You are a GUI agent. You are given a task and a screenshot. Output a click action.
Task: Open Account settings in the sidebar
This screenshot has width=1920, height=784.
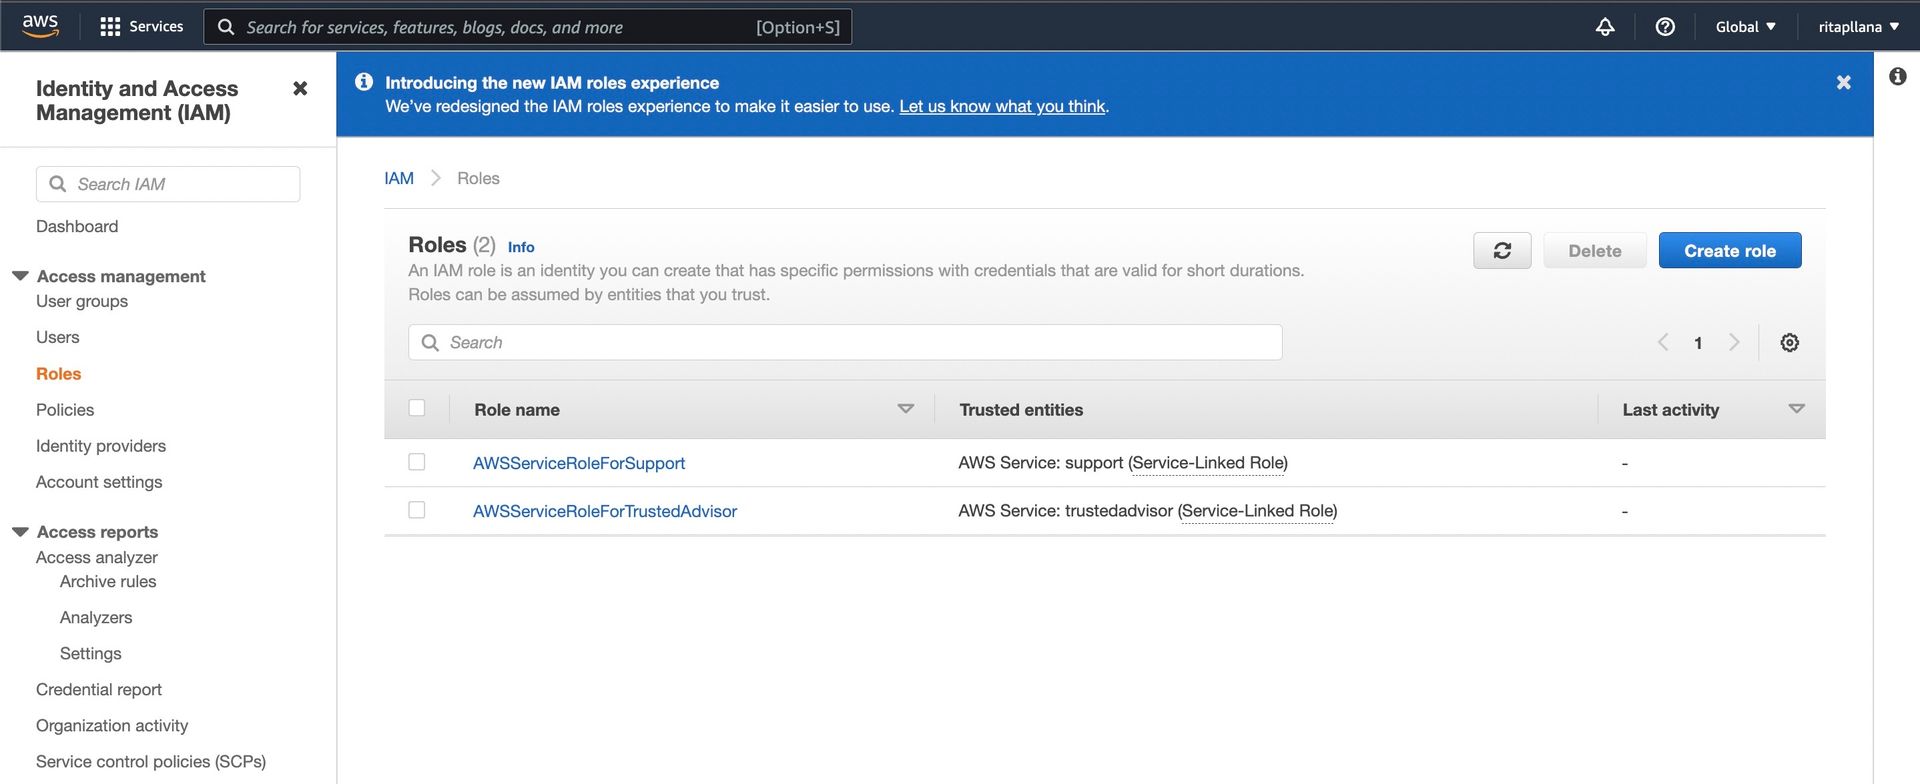[x=99, y=481]
